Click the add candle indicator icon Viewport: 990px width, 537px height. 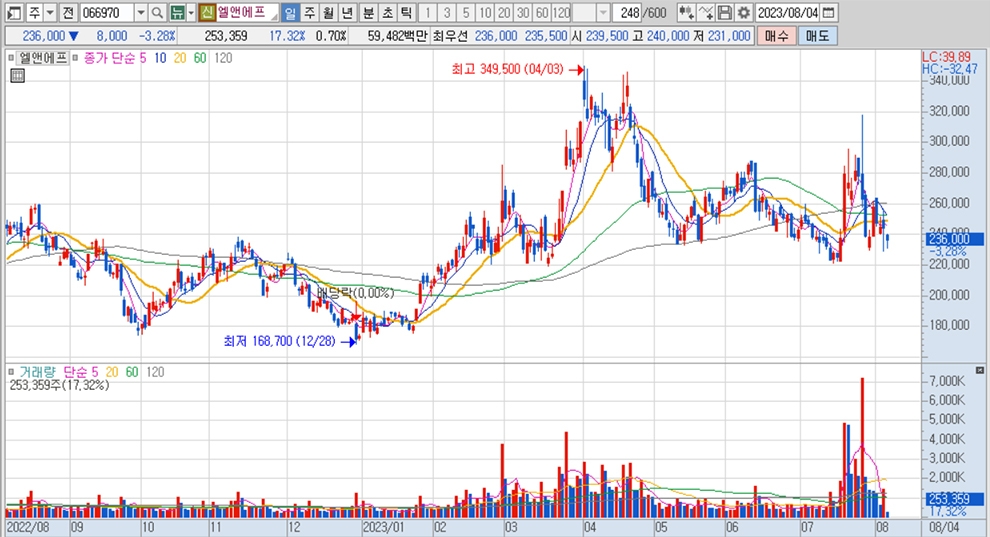pos(686,13)
